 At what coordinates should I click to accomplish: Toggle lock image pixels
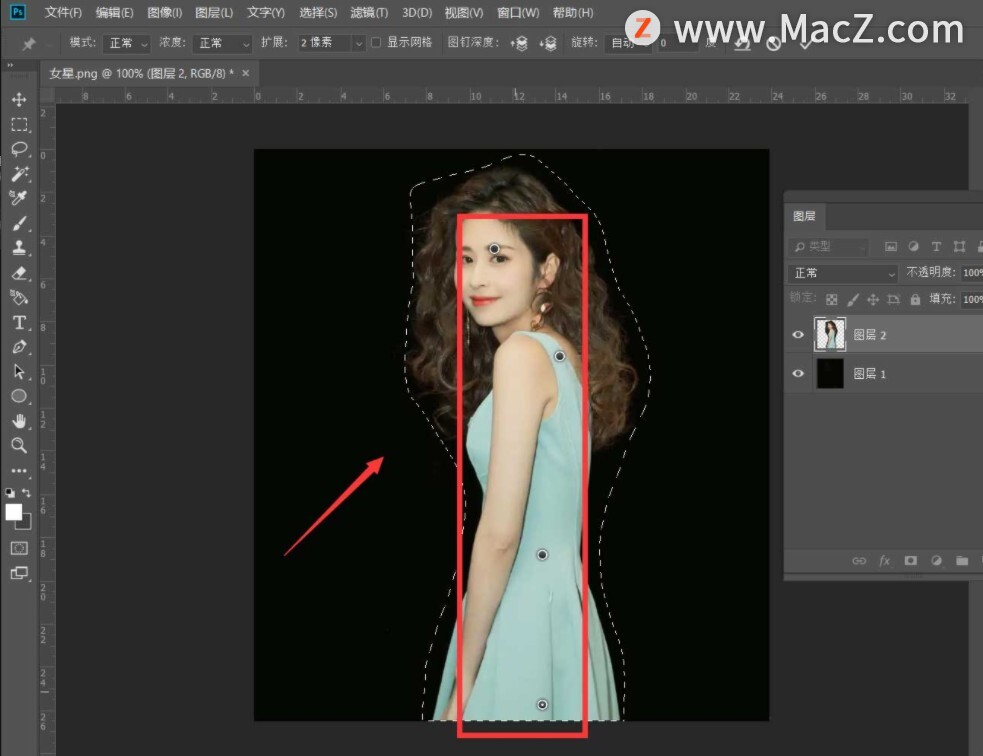(x=853, y=300)
